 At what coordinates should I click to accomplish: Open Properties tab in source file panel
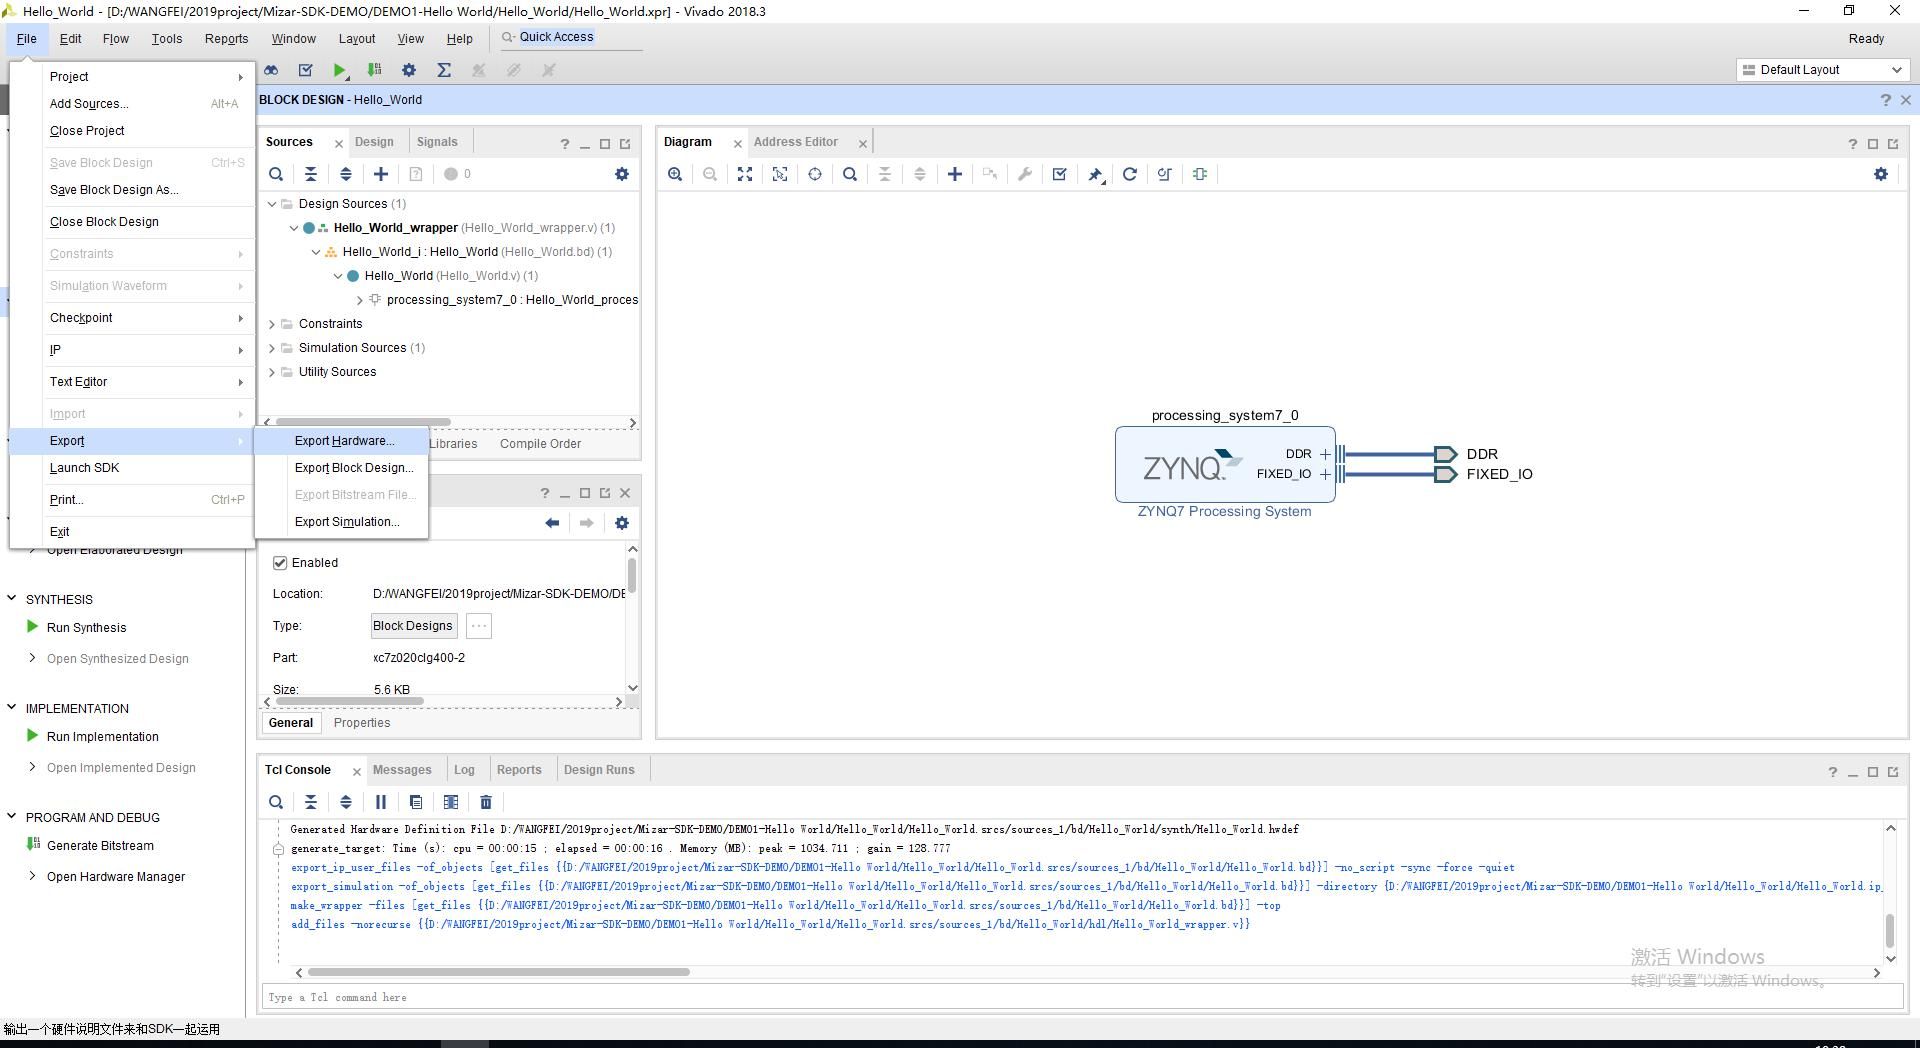362,723
